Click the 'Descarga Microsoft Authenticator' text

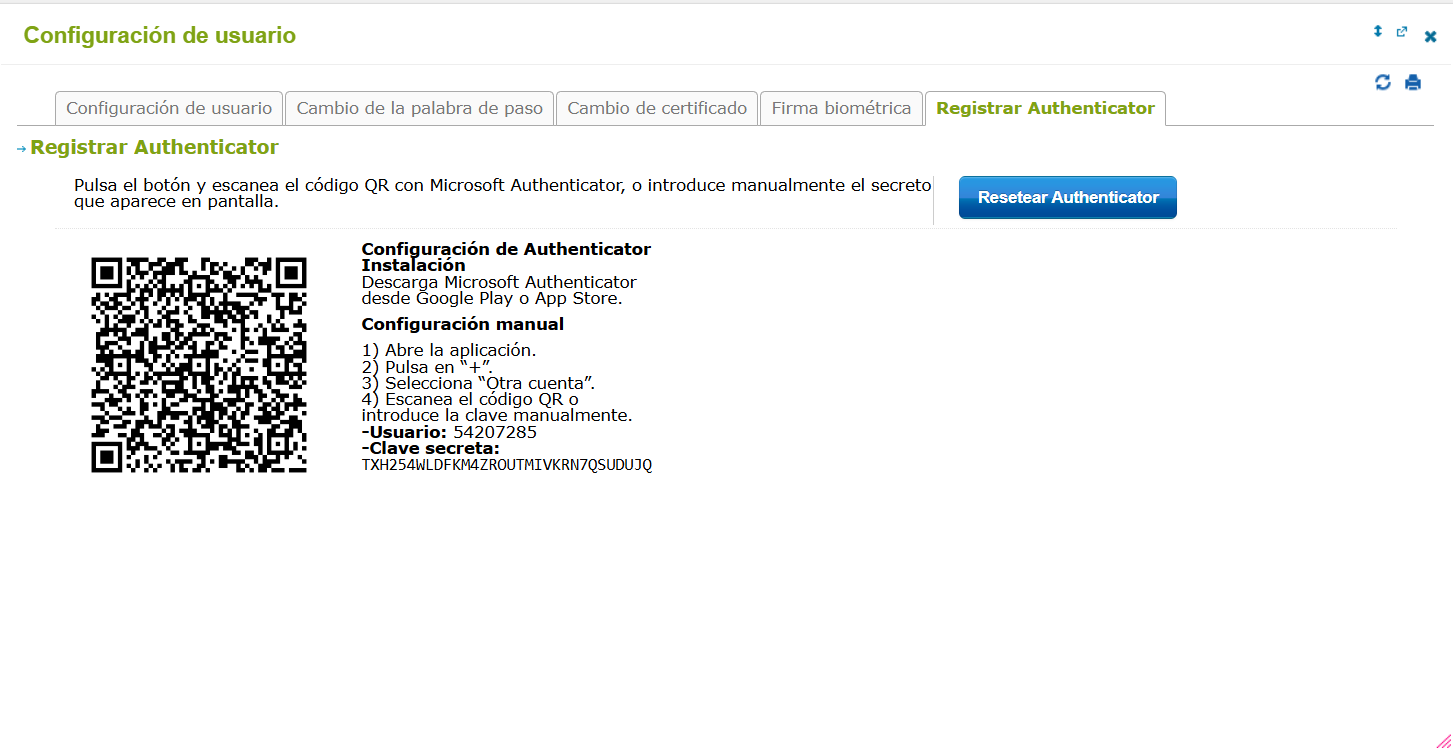point(499,282)
